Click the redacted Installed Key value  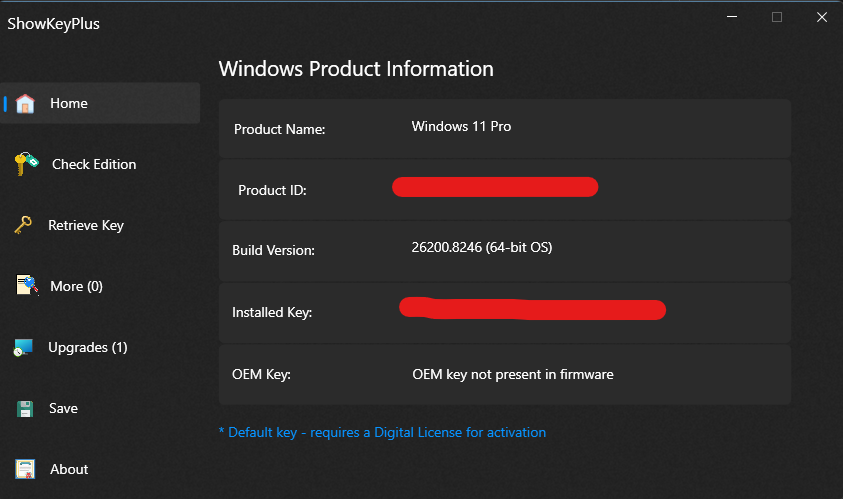(532, 308)
